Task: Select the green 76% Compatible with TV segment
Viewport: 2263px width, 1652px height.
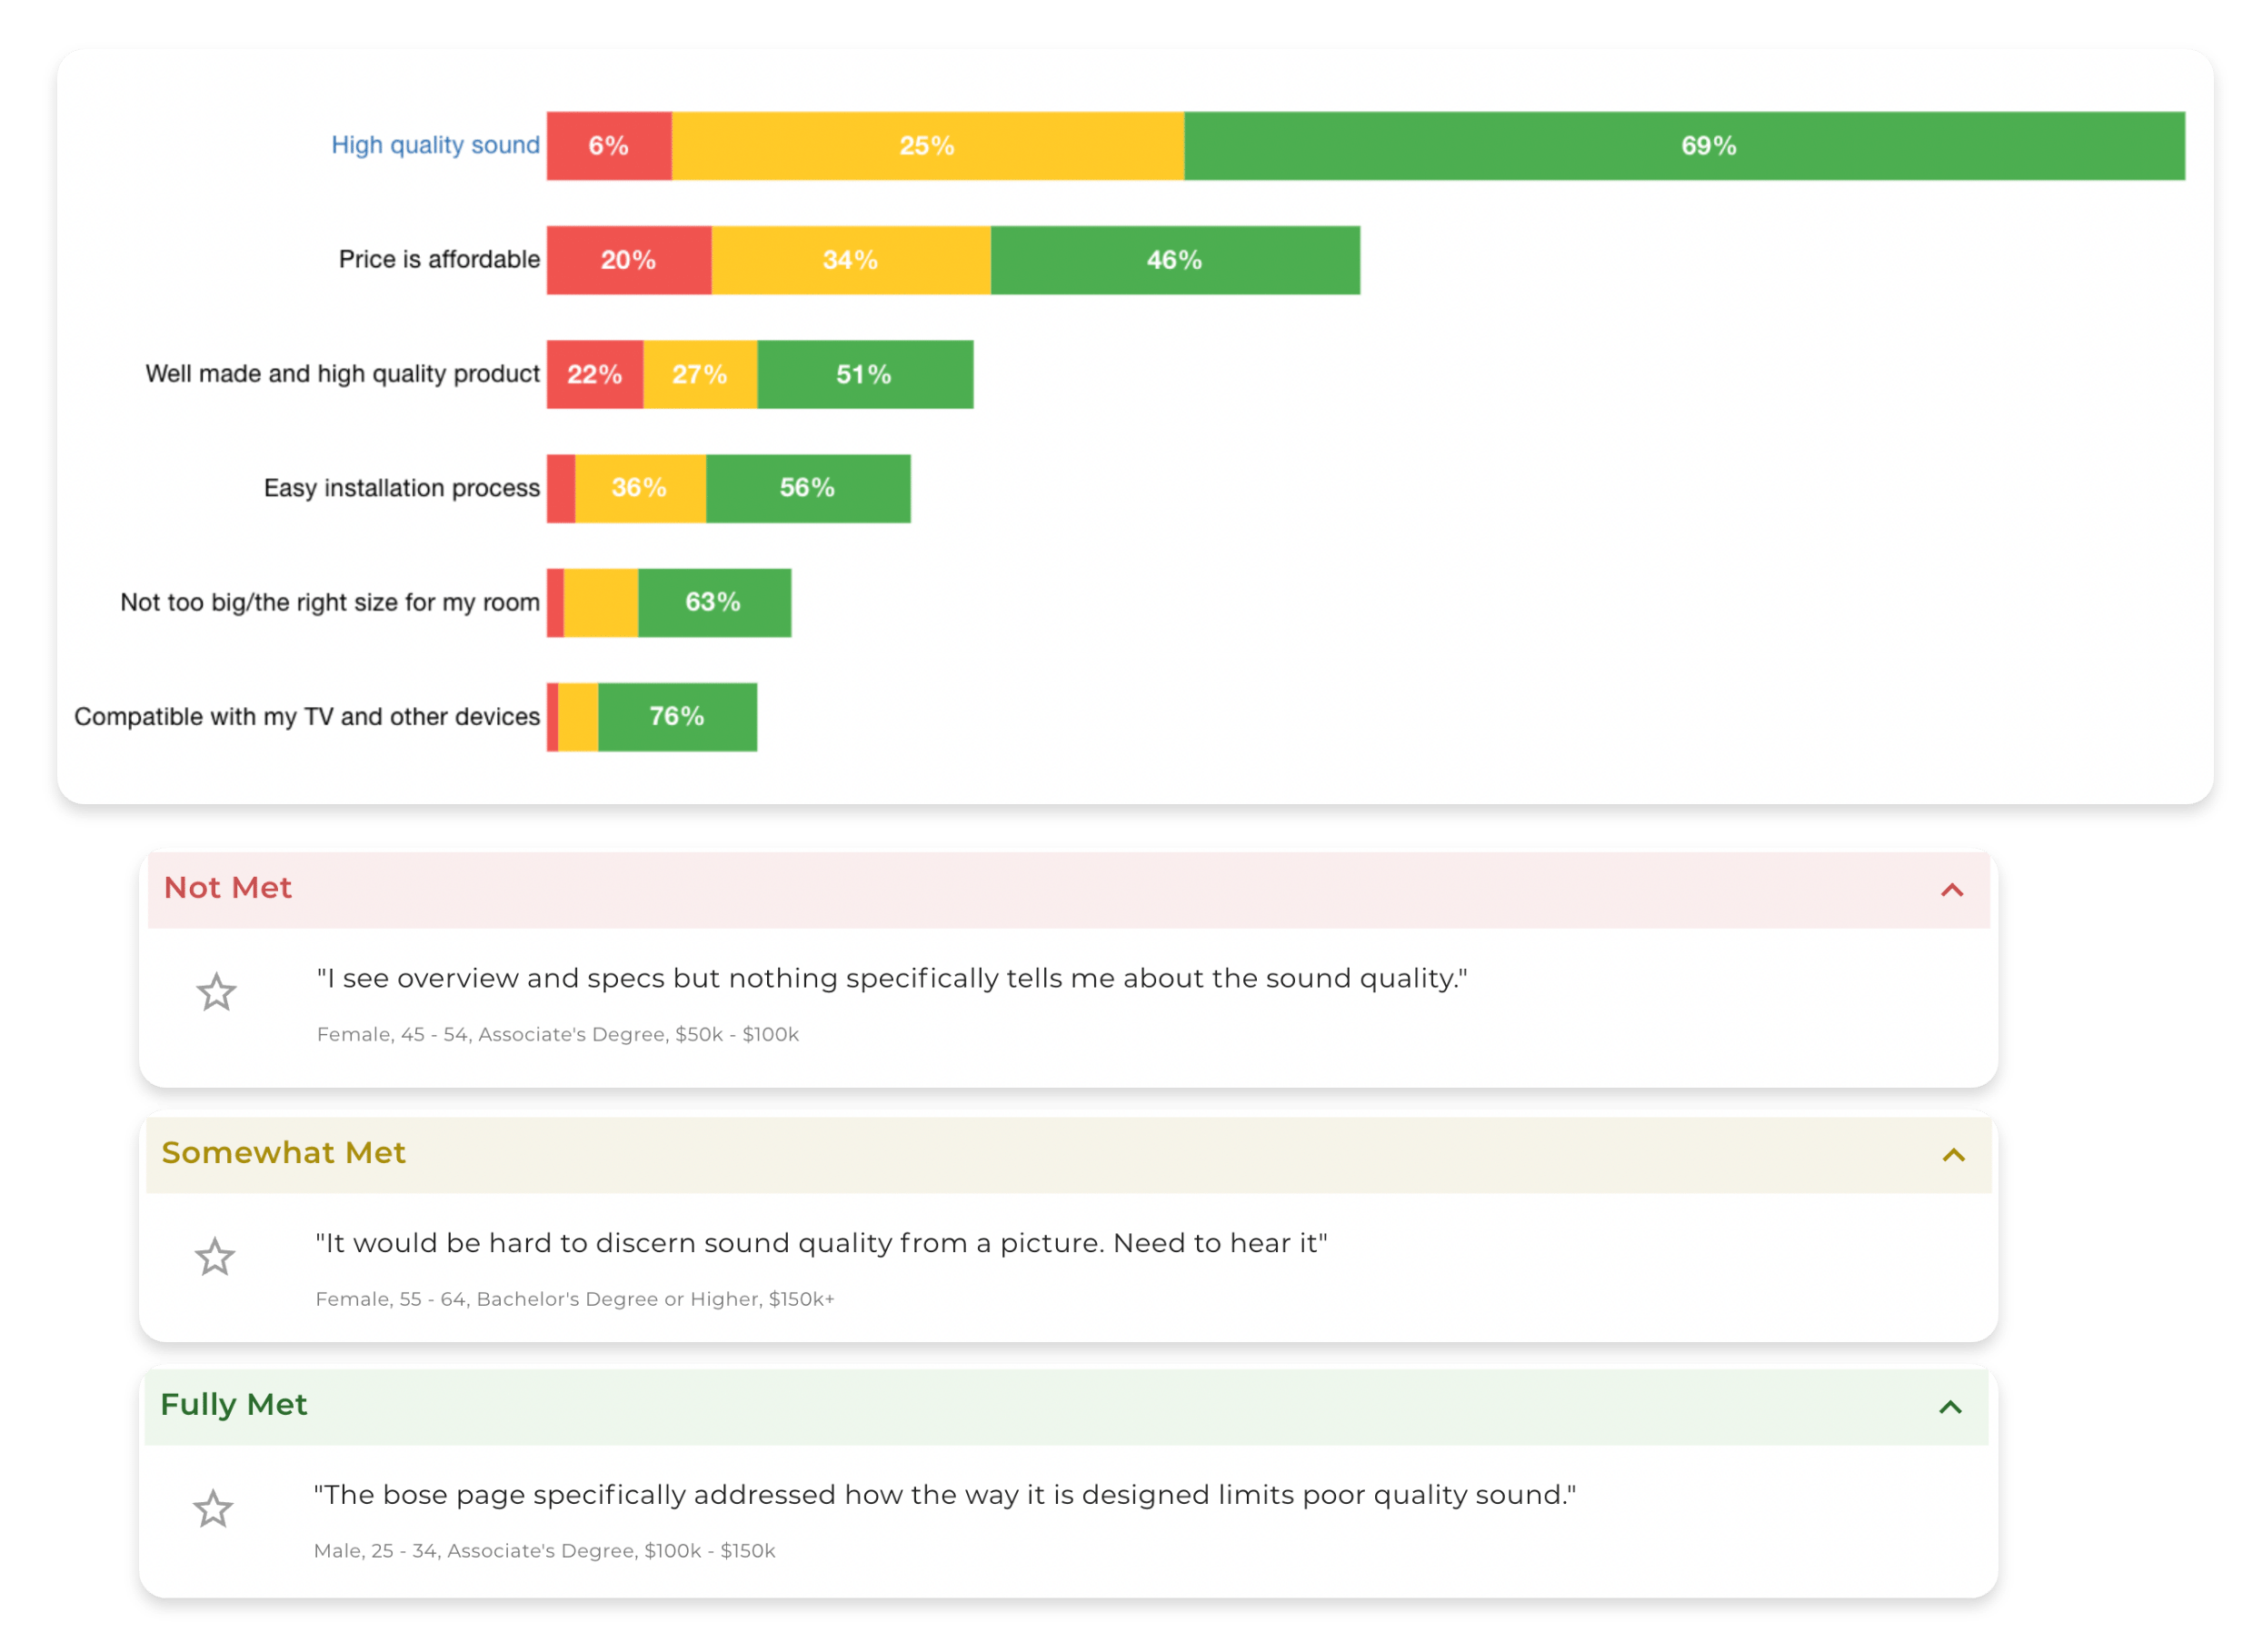Action: 677,716
